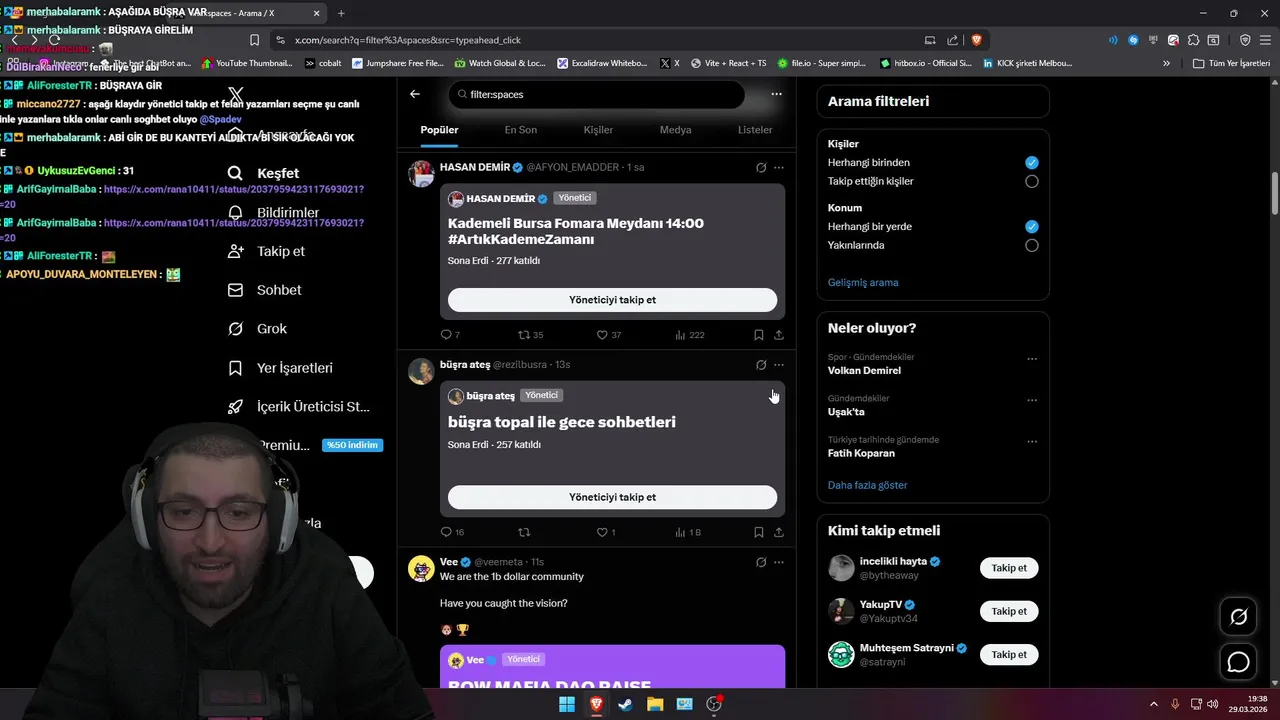This screenshot has height=720, width=1280.
Task: Open search settings three-dot menu
Action: point(776,94)
